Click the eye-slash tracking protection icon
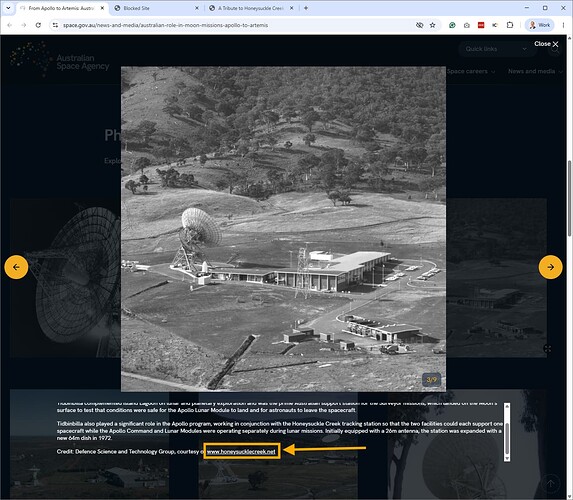 tap(420, 25)
